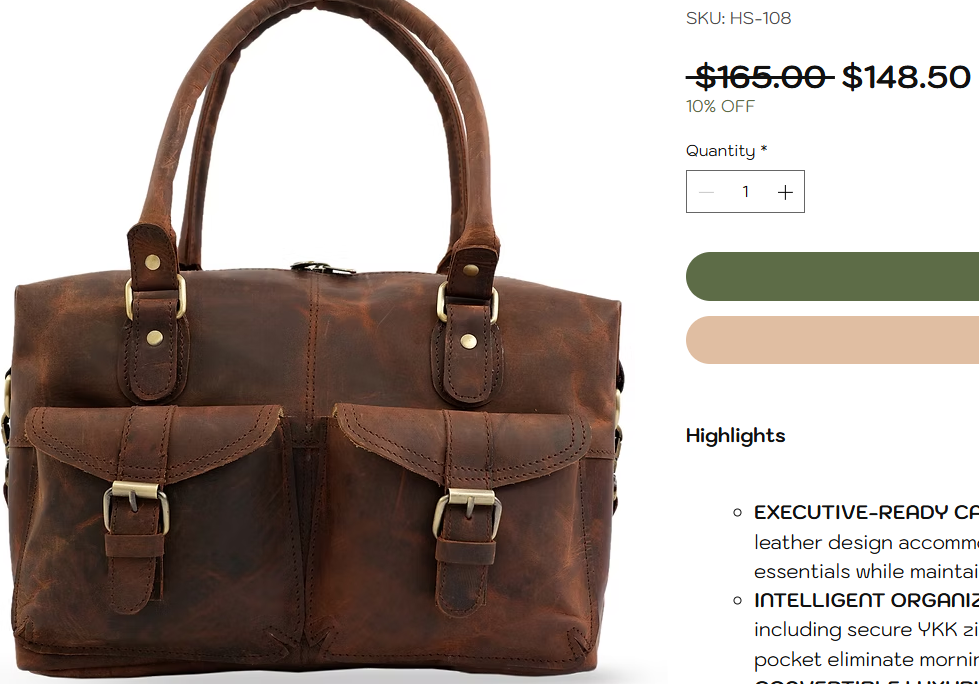Click the crossed-out $165.00 original price

click(760, 77)
